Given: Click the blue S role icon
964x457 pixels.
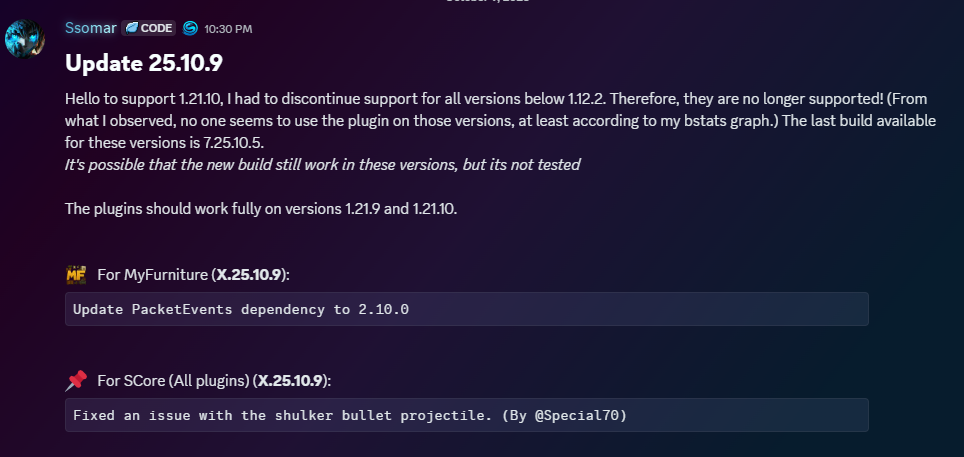Looking at the screenshot, I should click(x=190, y=27).
